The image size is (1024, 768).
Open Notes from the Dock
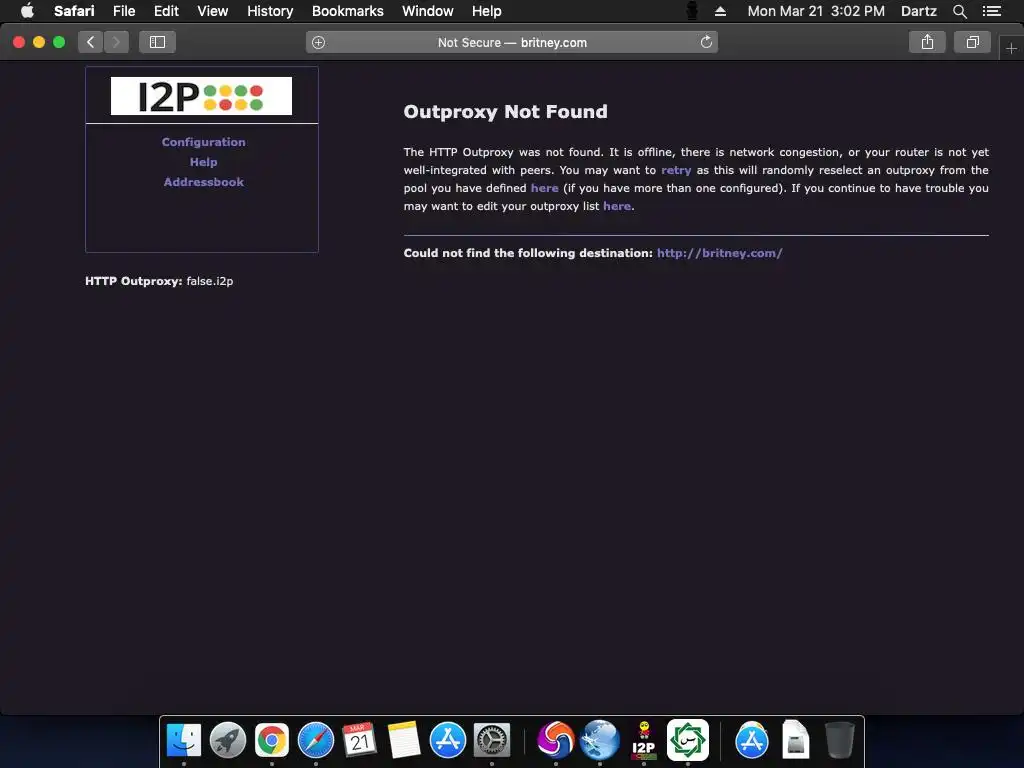[x=404, y=741]
